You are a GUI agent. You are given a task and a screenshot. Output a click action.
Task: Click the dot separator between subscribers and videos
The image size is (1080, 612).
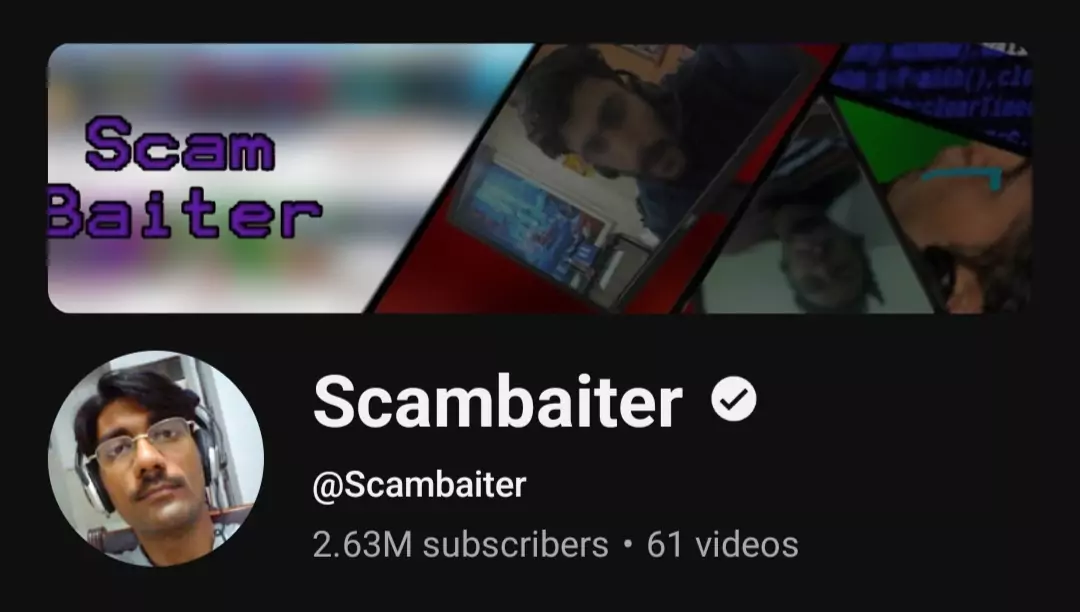tap(627, 545)
